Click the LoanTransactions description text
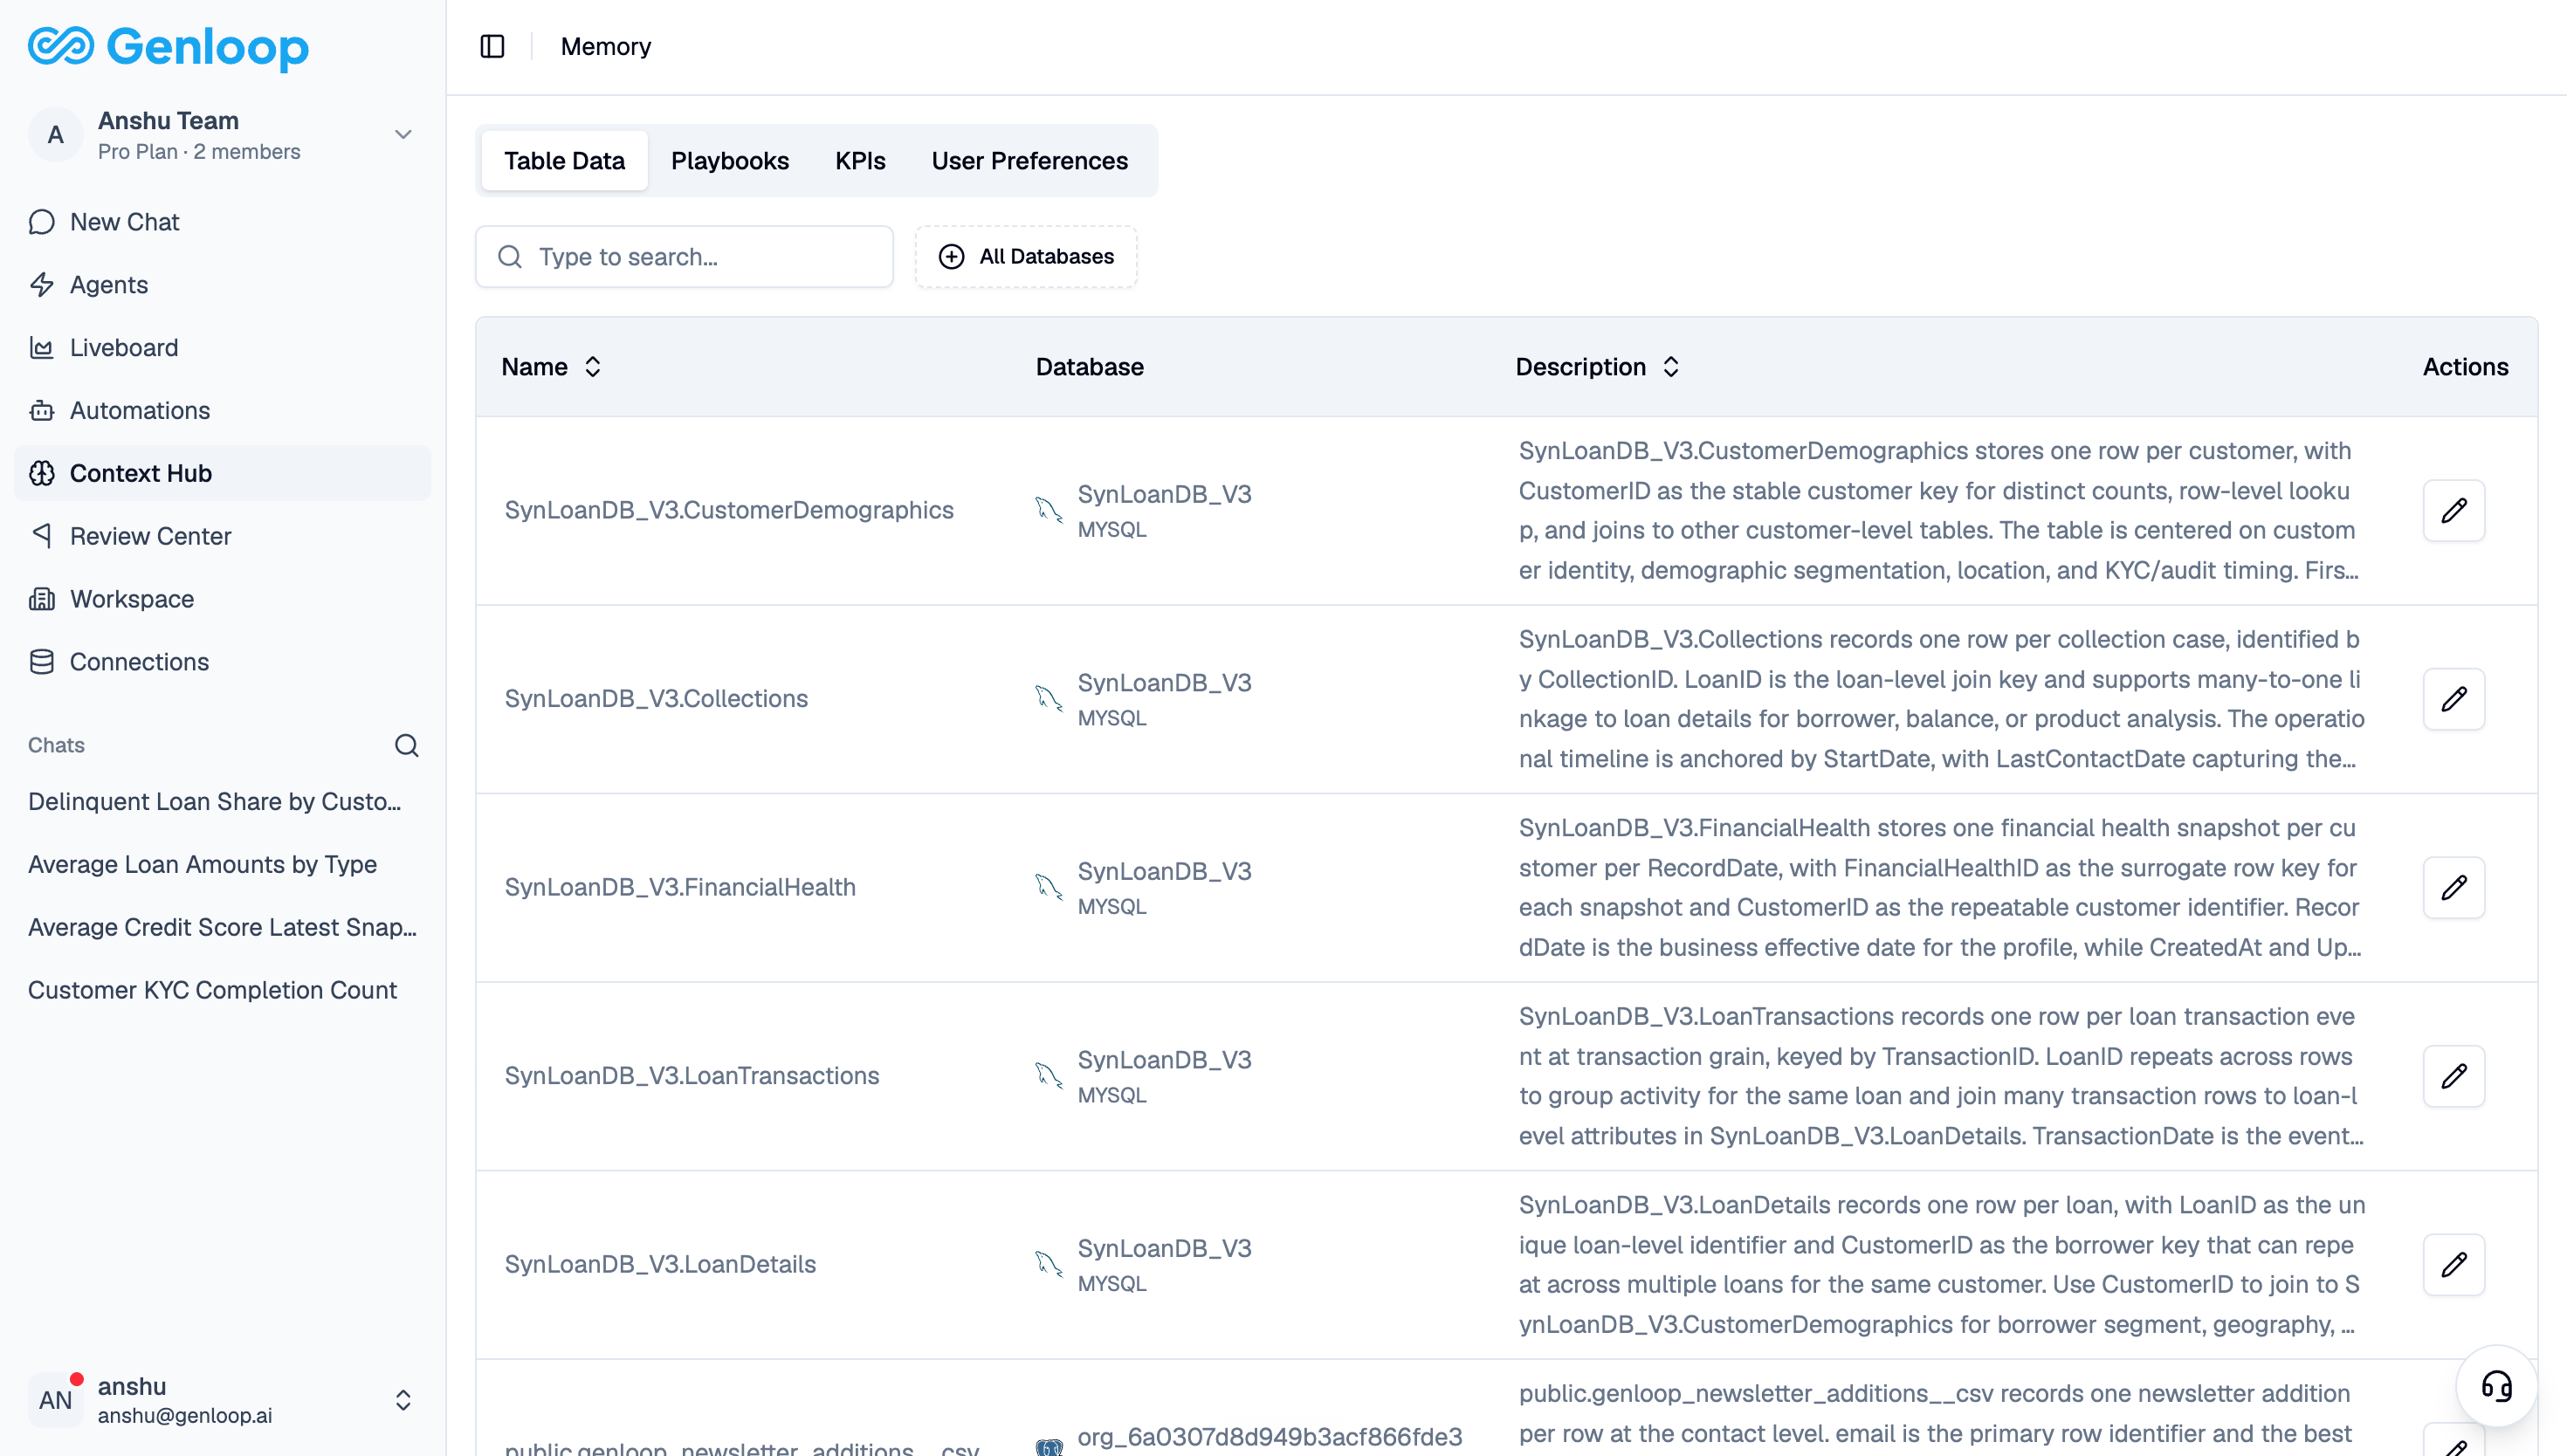The width and height of the screenshot is (2567, 1456). (1940, 1076)
